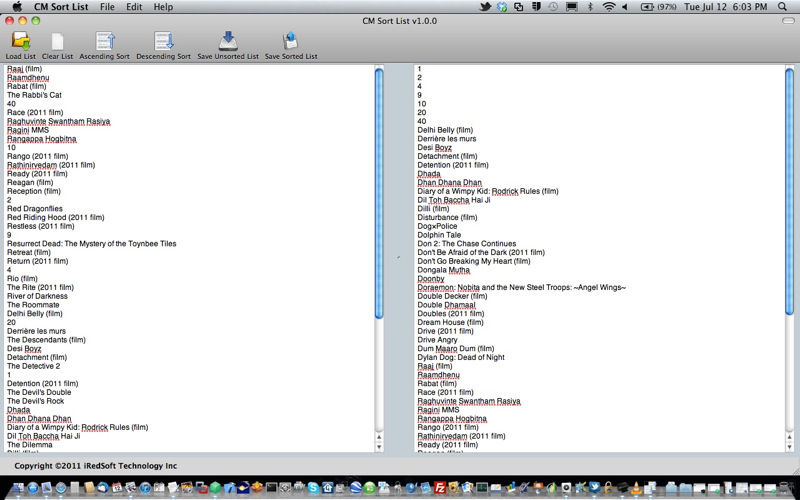Image resolution: width=800 pixels, height=500 pixels.
Task: Click the left list's scroll up arrow
Action: pos(379,437)
